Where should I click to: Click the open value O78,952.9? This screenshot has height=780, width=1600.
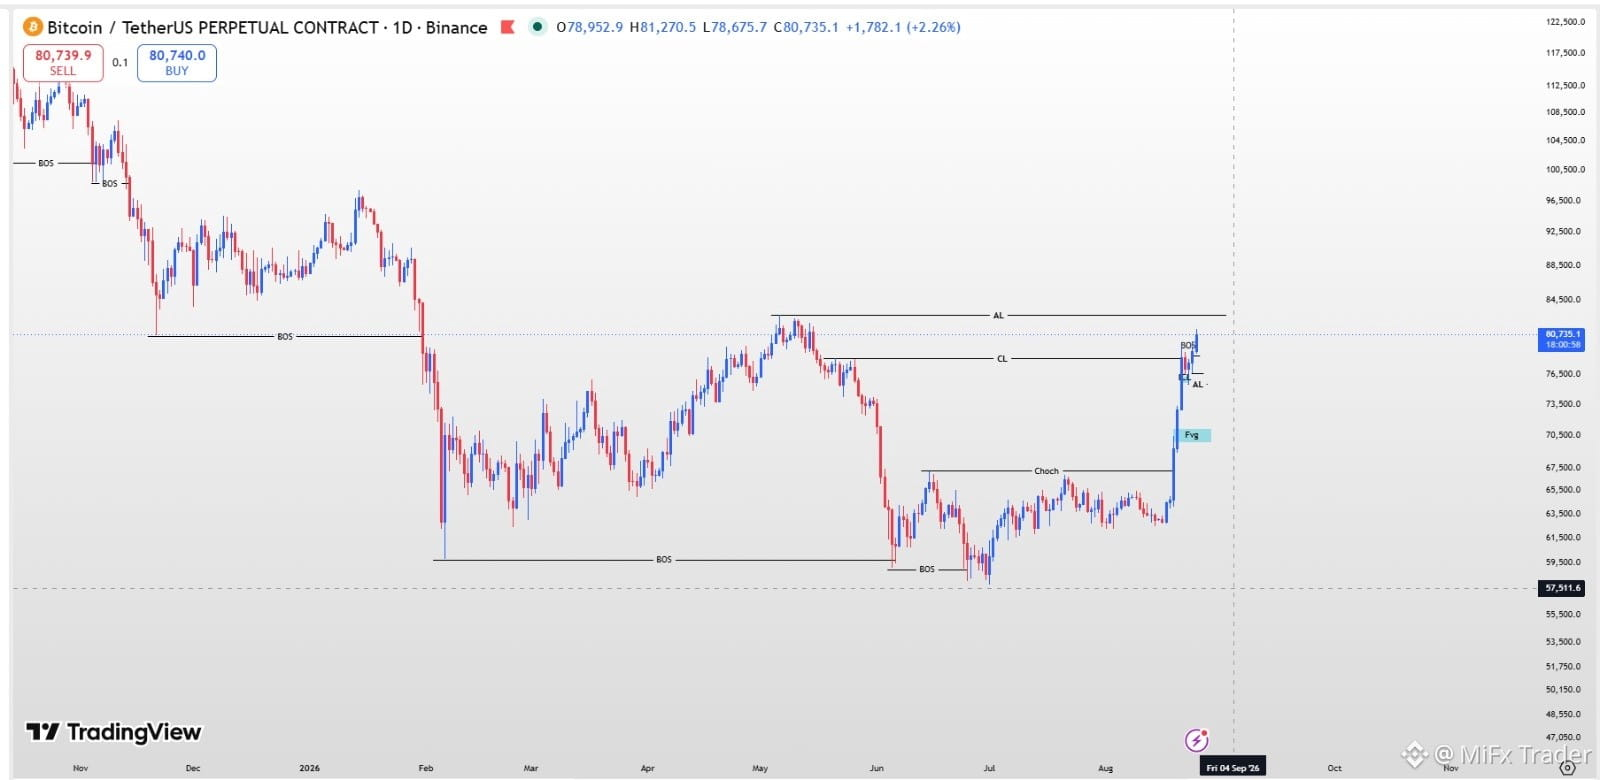click(589, 27)
